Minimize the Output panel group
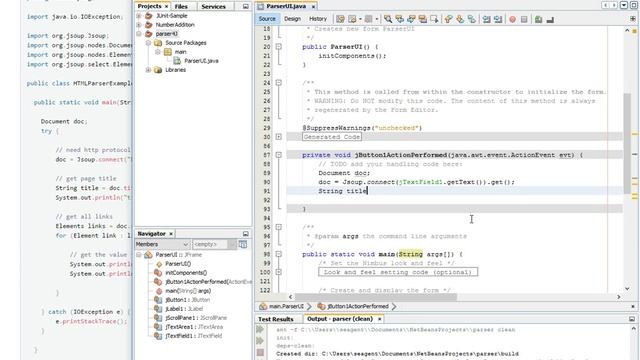The image size is (640, 360). pos(632,319)
